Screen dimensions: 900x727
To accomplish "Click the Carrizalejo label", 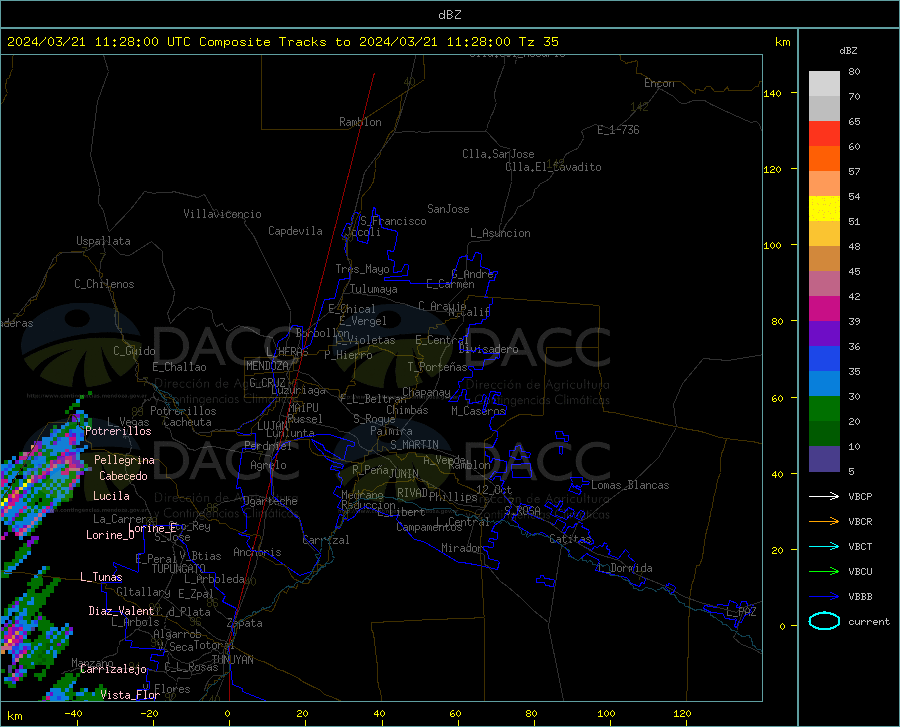I will pos(113,669).
